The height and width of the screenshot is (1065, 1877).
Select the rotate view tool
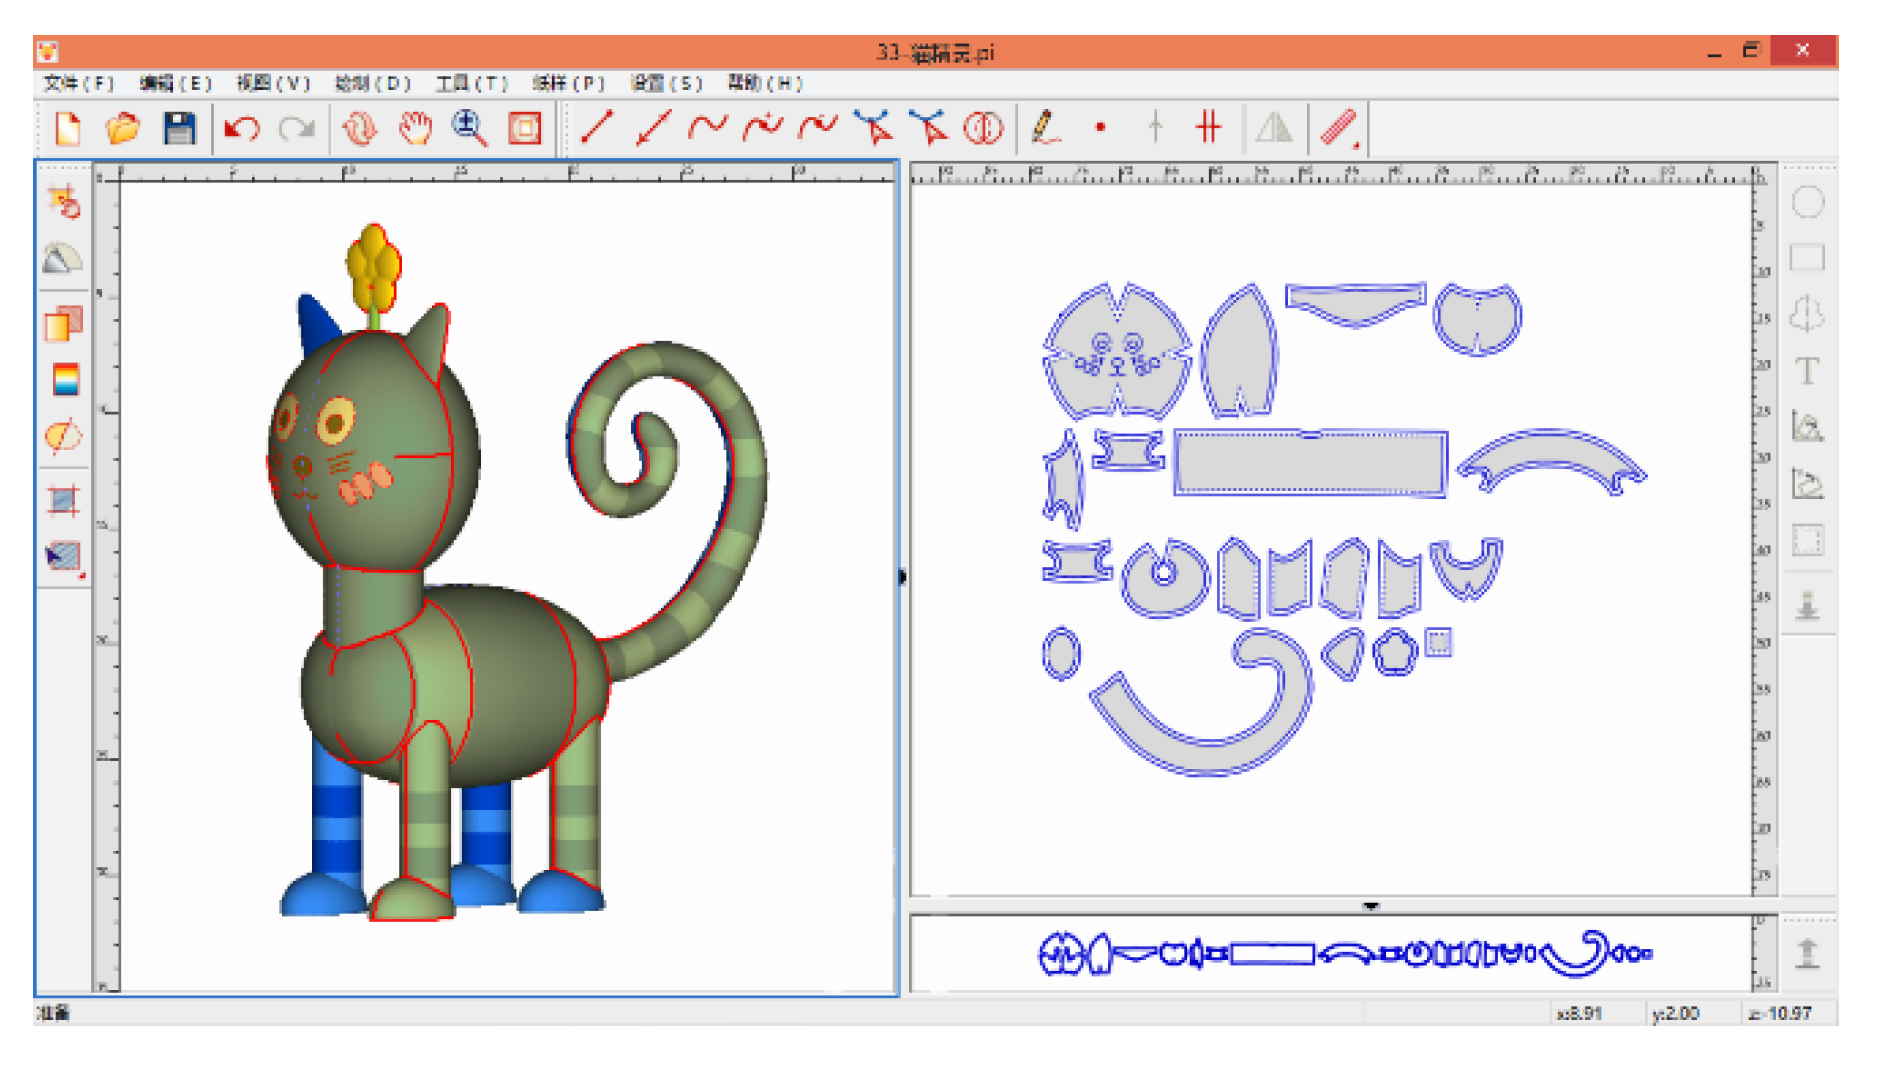pyautogui.click(x=360, y=128)
